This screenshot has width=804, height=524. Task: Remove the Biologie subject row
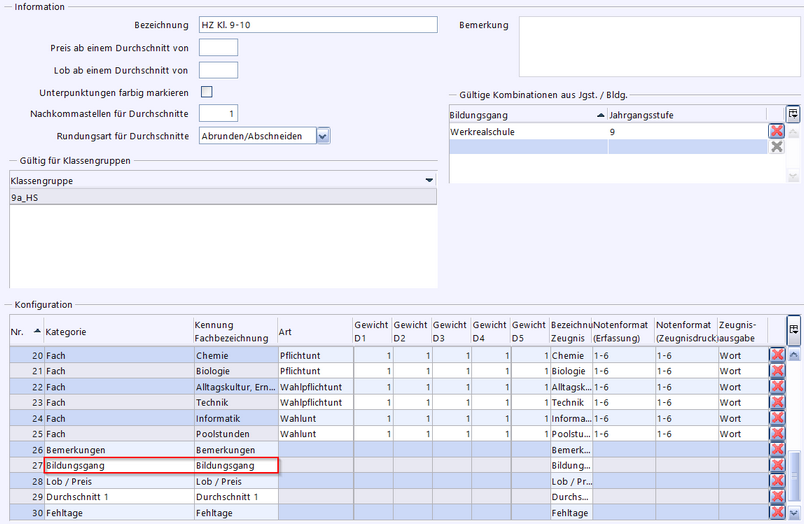coord(776,371)
